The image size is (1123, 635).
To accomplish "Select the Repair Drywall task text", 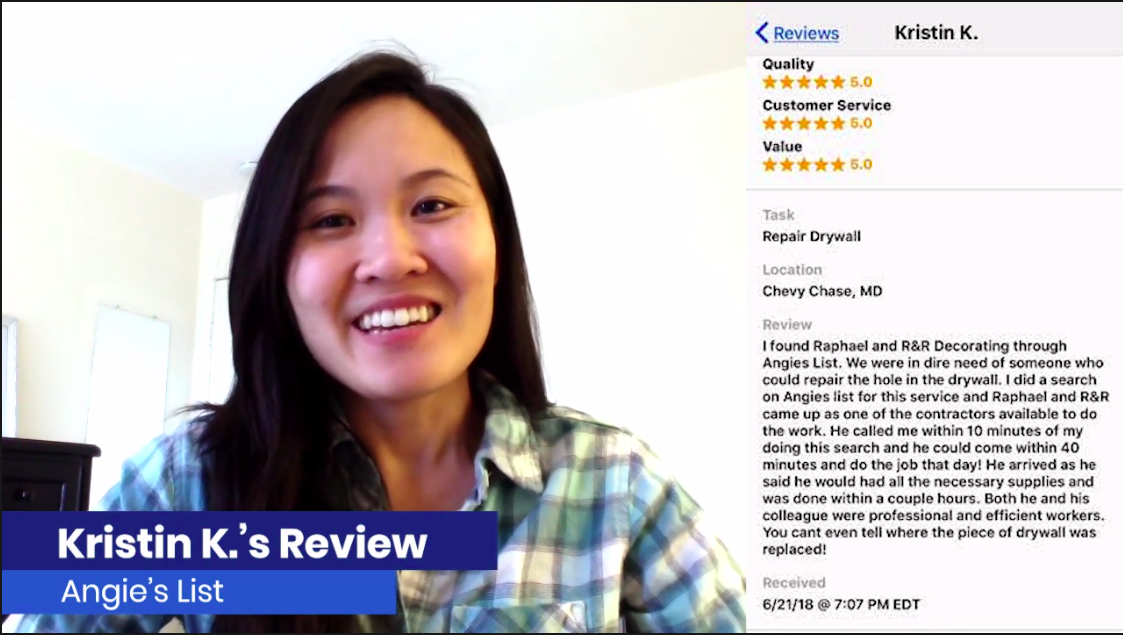I will click(x=811, y=236).
